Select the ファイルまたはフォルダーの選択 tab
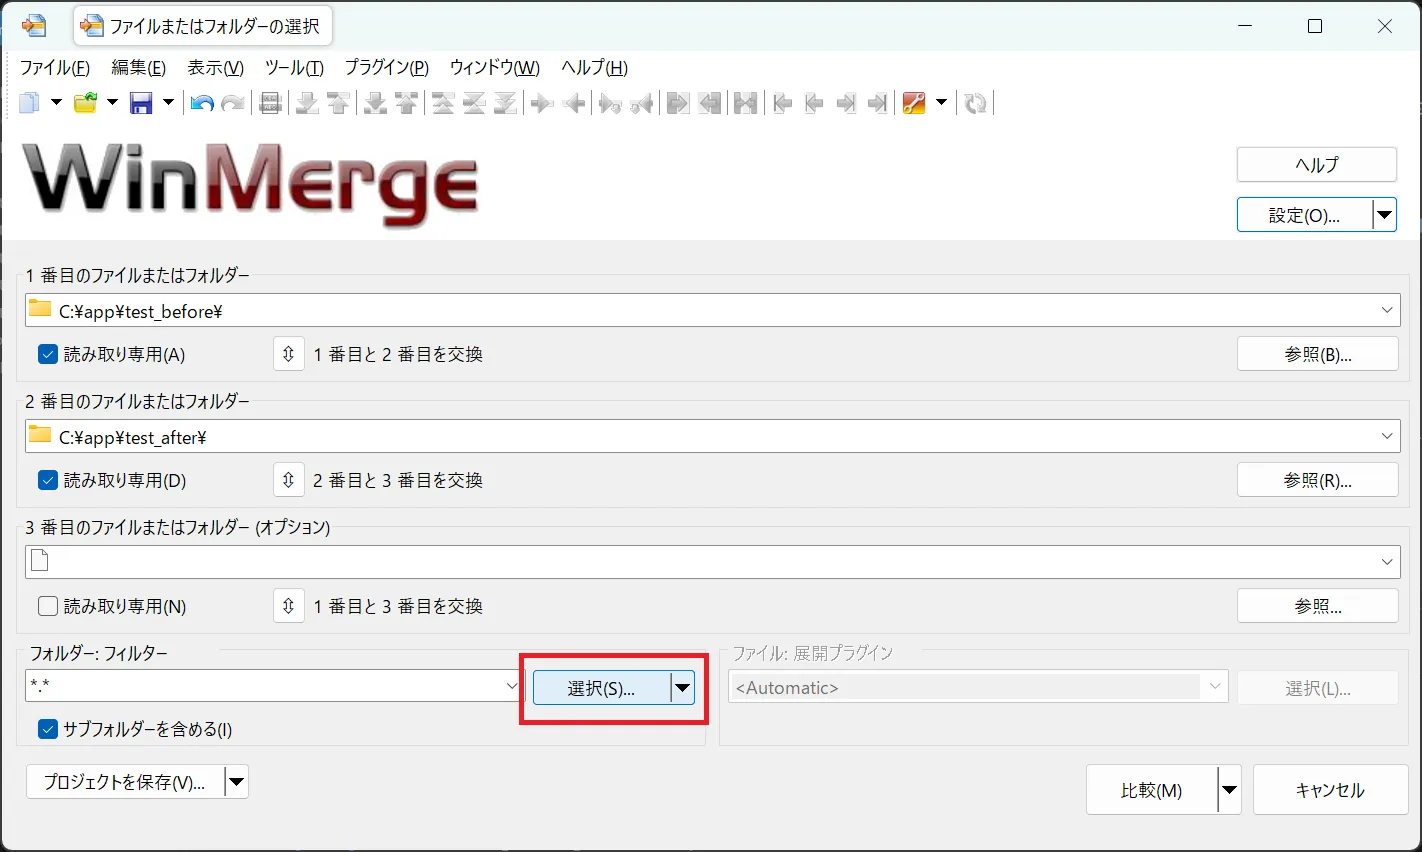The height and width of the screenshot is (852, 1422). pos(203,26)
